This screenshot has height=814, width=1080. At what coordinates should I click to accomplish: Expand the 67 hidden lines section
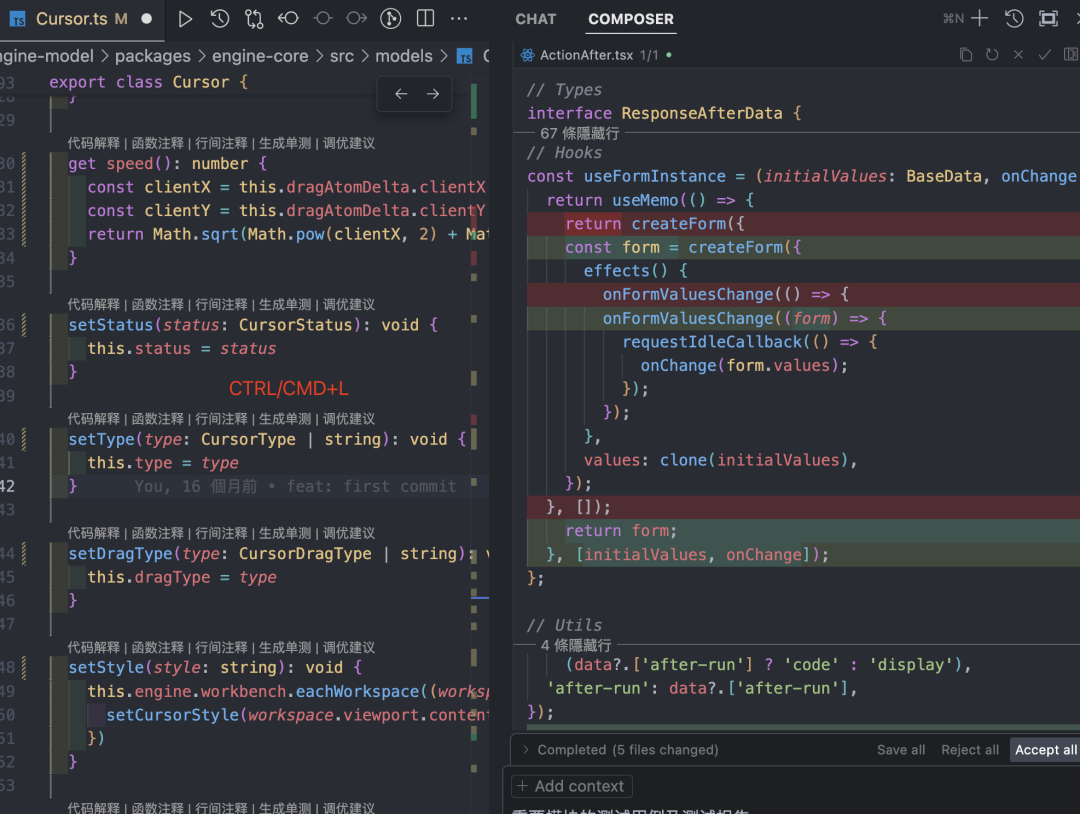[x=579, y=133]
